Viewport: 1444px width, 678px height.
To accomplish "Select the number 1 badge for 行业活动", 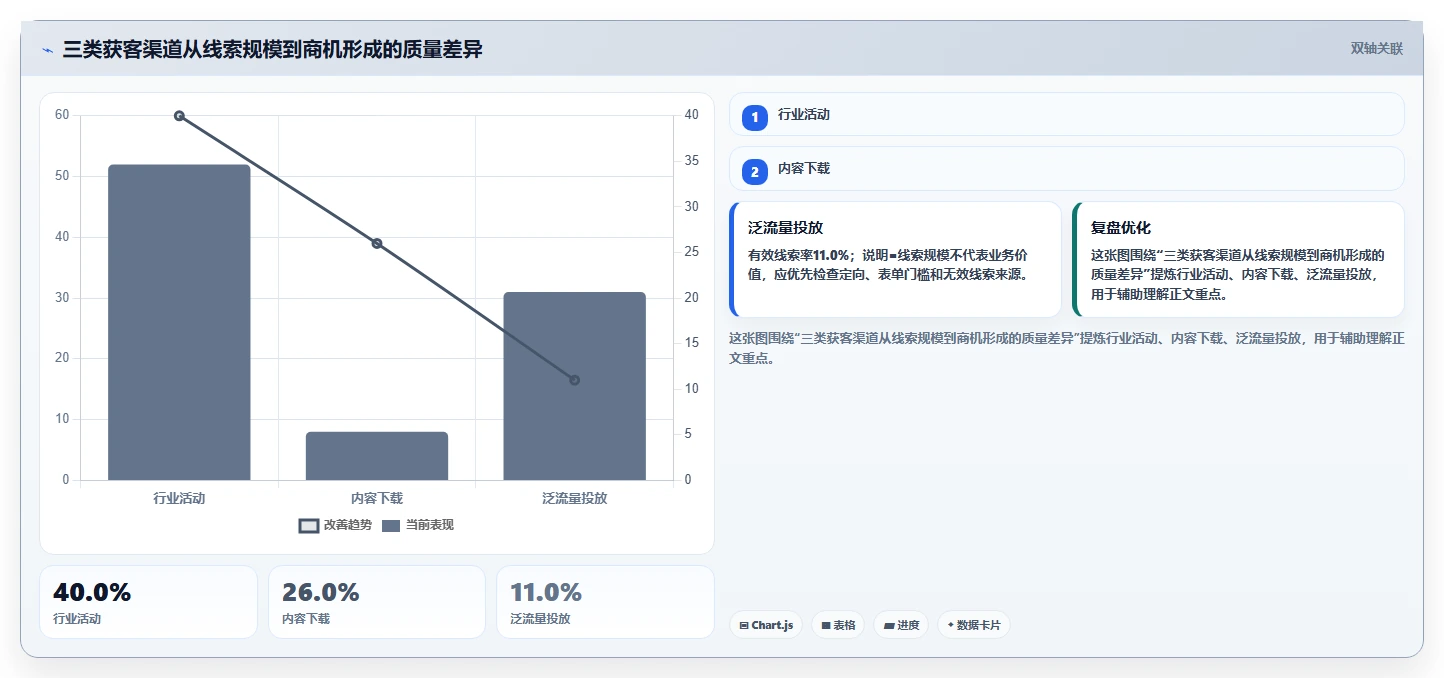I will (x=755, y=117).
